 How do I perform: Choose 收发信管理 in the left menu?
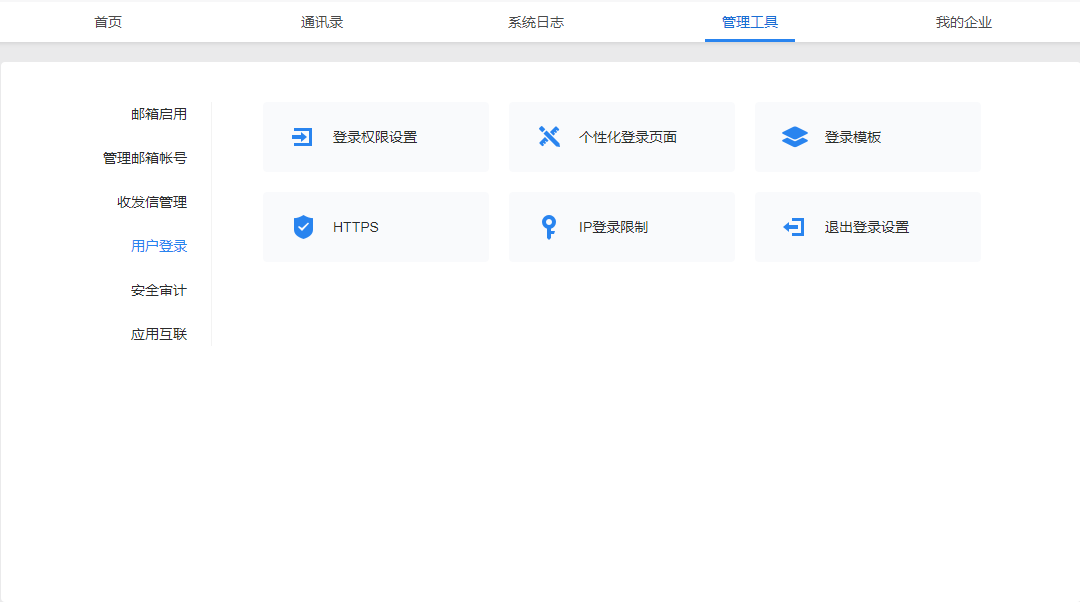point(152,202)
